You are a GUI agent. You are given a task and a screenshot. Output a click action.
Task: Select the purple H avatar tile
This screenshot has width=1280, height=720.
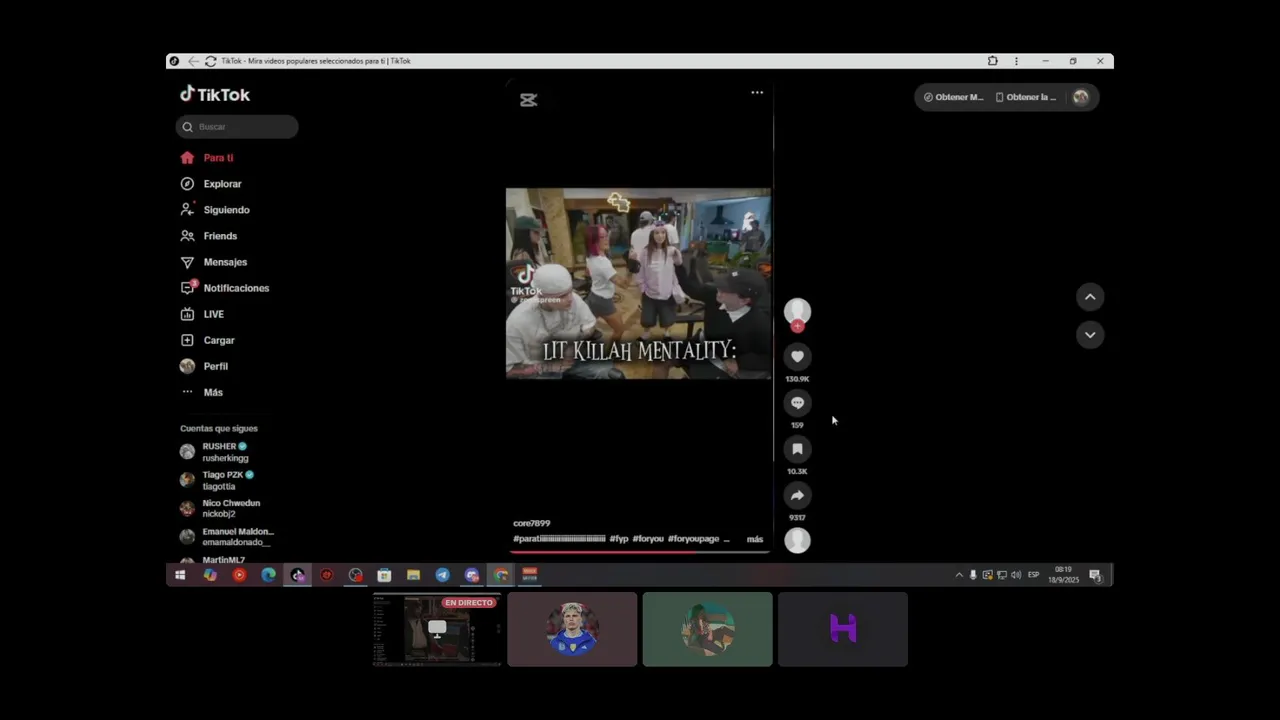click(x=843, y=629)
